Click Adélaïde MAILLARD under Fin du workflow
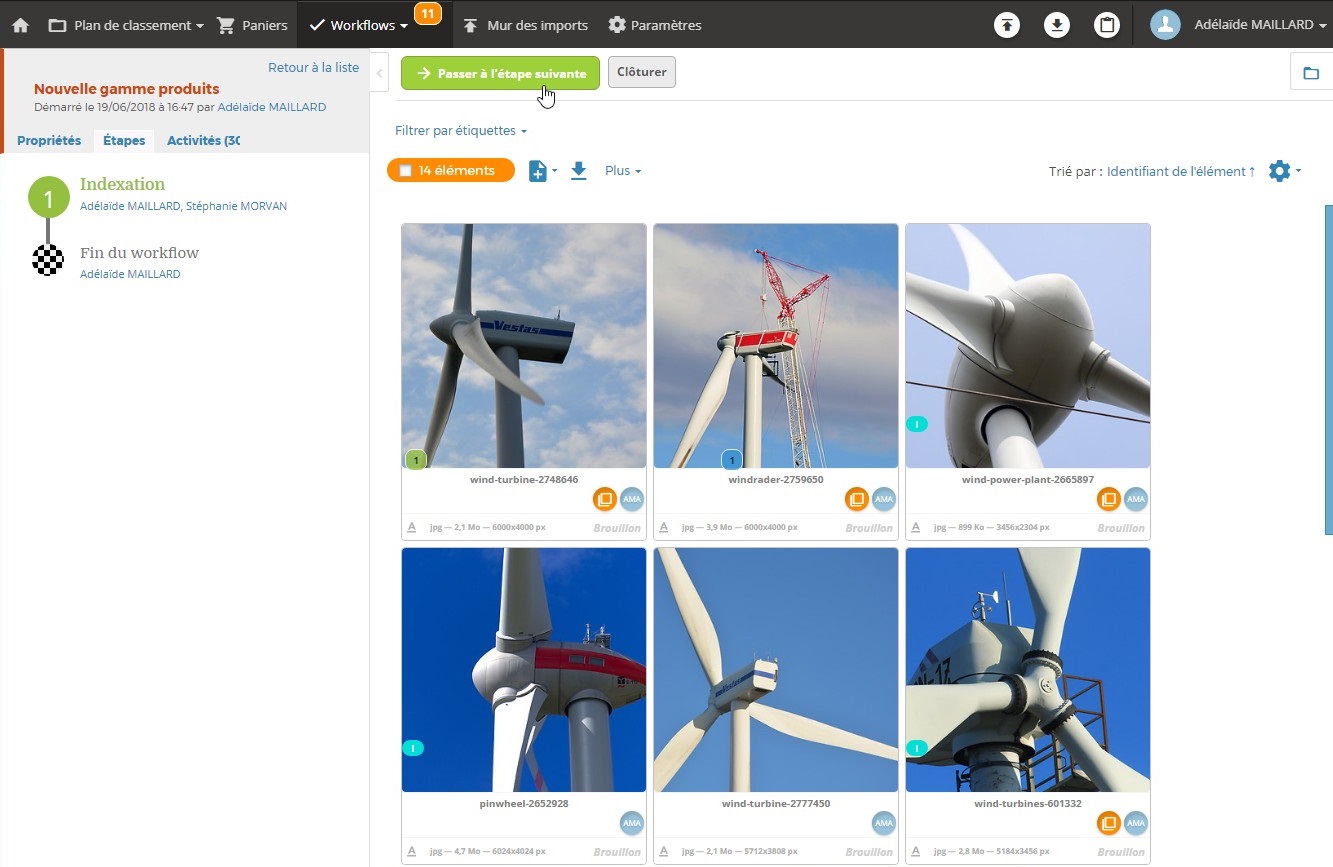The height and width of the screenshot is (867, 1333). click(x=130, y=274)
